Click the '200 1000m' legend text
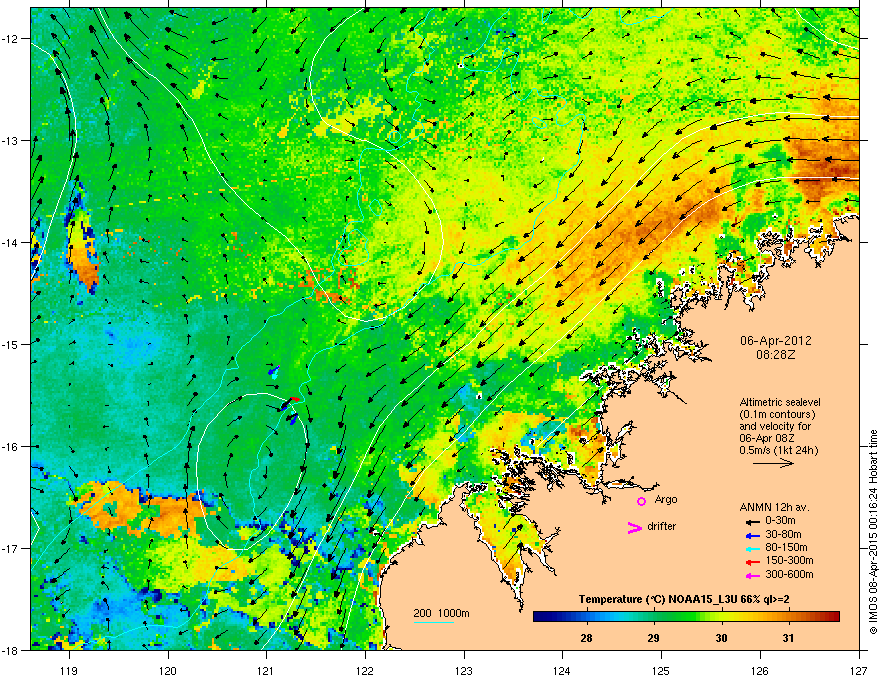Screen dimensions: 880x680 pos(441,614)
